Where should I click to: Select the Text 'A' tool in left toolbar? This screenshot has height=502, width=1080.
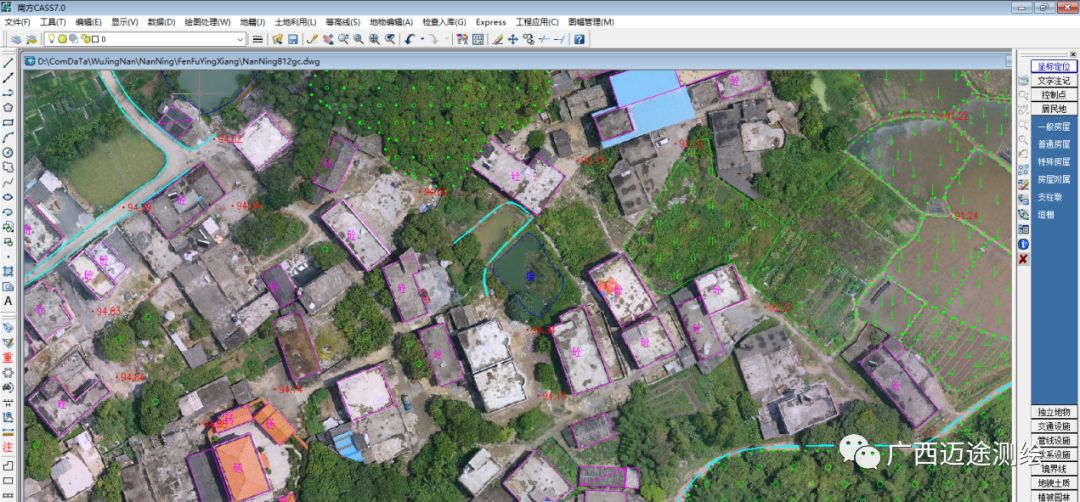(8, 301)
